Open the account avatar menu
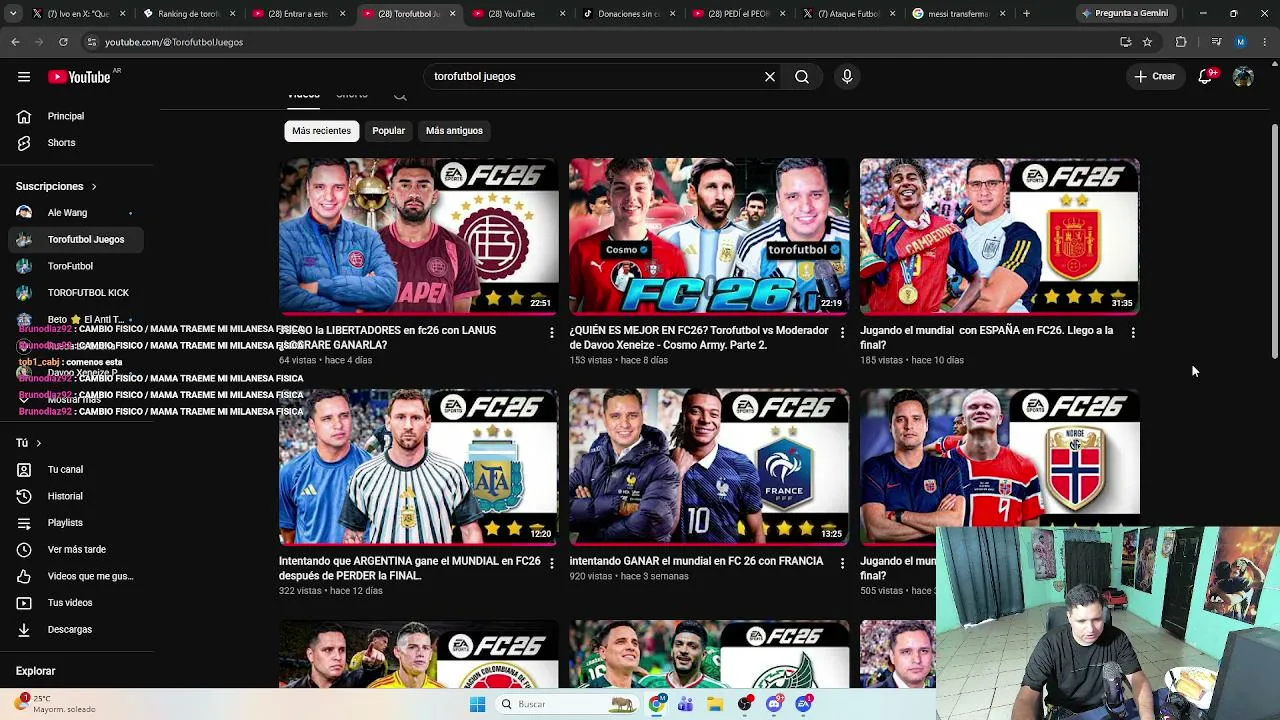Image resolution: width=1280 pixels, height=720 pixels. pyautogui.click(x=1243, y=77)
